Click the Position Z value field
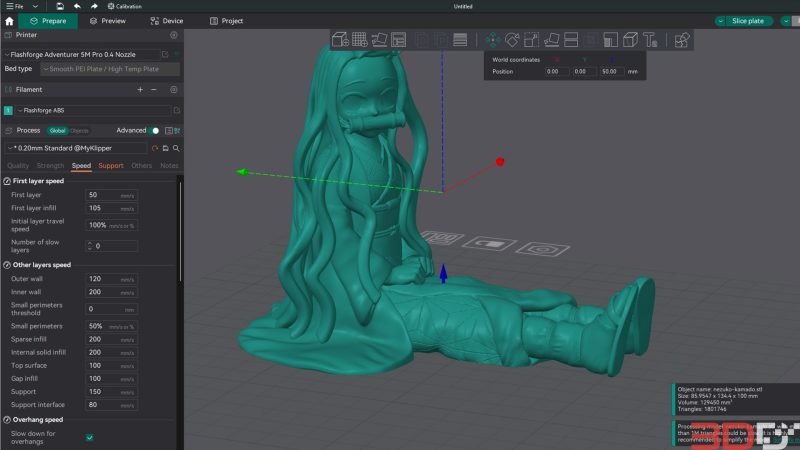 pyautogui.click(x=612, y=71)
